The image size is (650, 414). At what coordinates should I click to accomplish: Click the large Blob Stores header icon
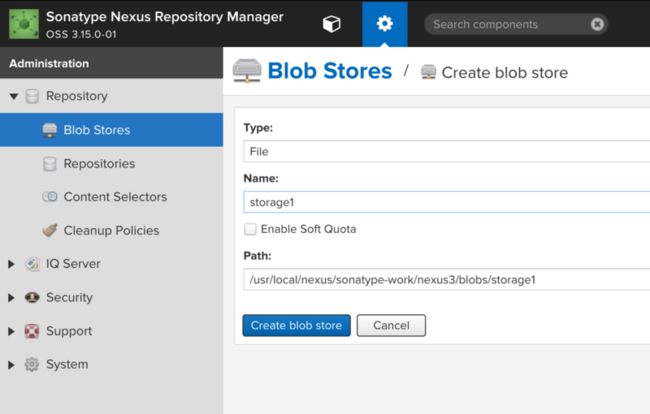247,71
